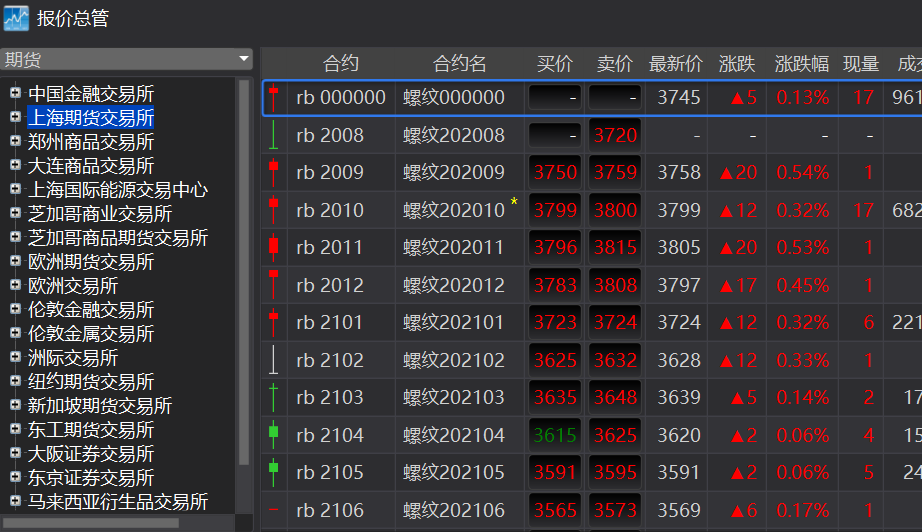Click green candlestick icon for rb 2105

tap(273, 473)
